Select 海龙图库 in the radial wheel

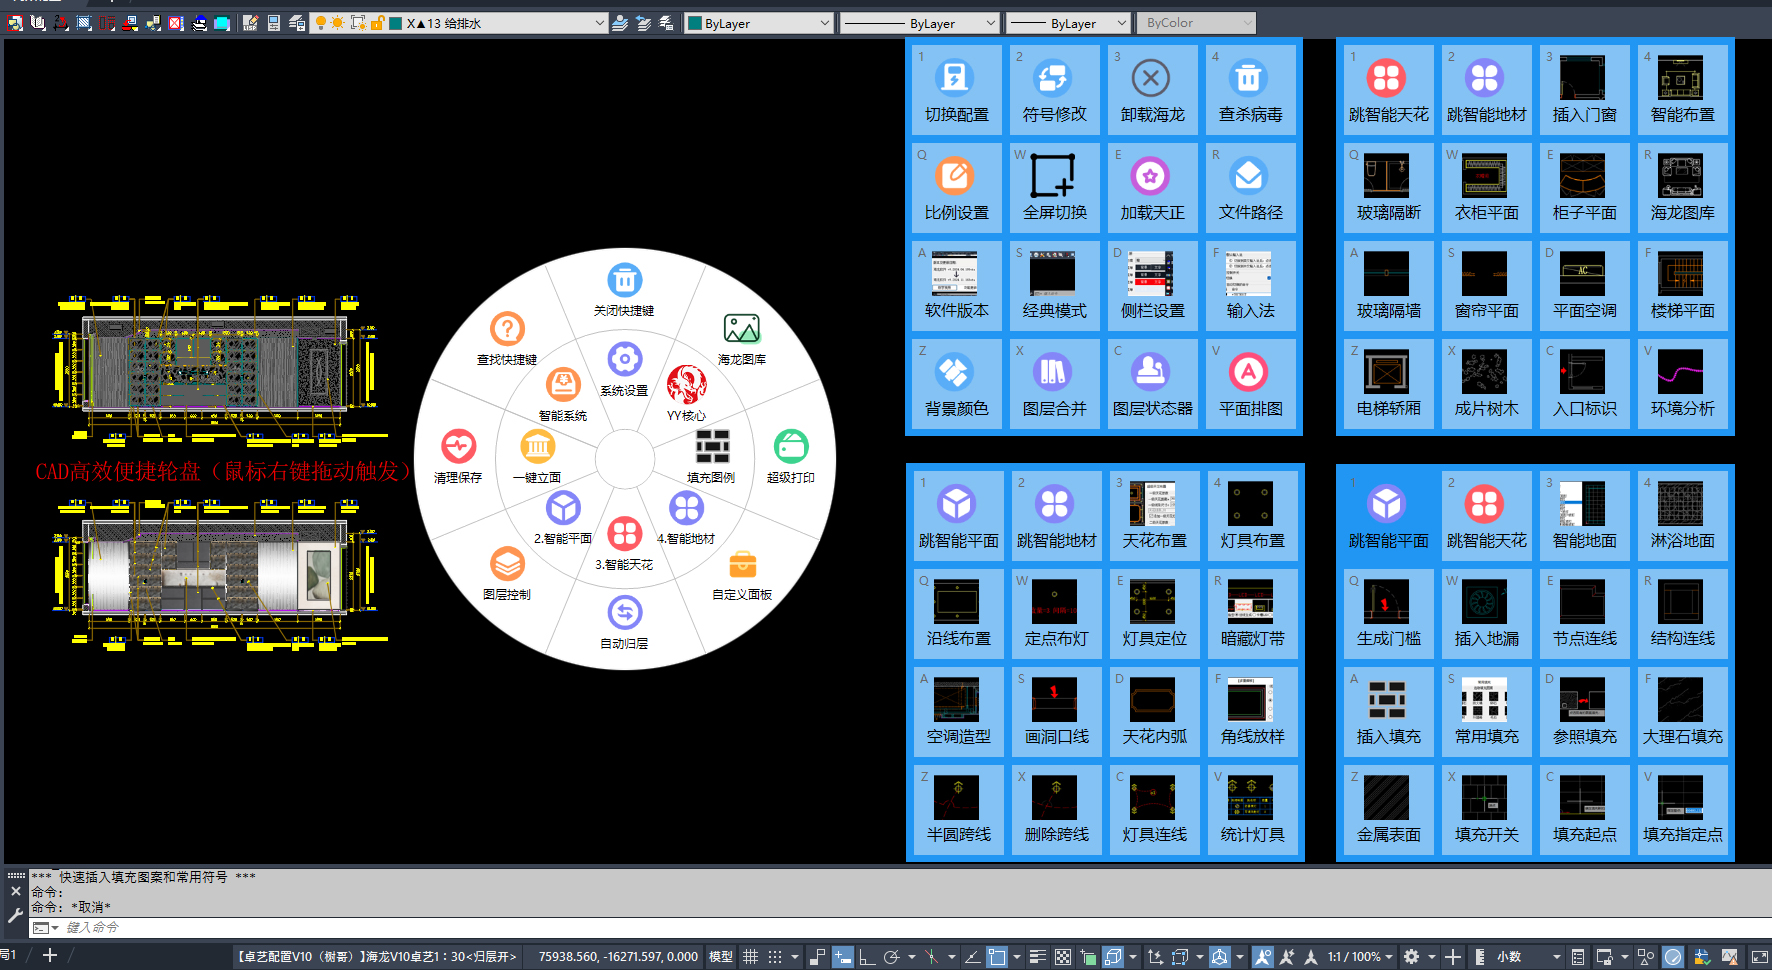point(741,339)
